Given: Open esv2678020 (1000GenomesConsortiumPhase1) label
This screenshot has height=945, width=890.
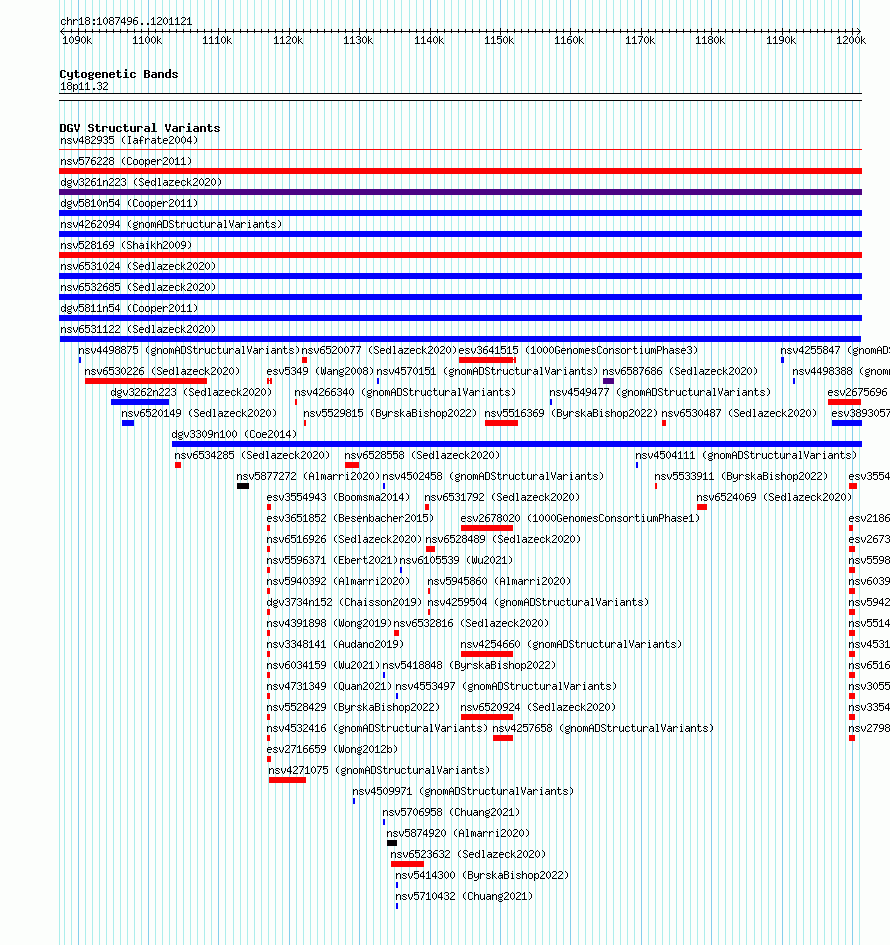Looking at the screenshot, I should (x=580, y=518).
